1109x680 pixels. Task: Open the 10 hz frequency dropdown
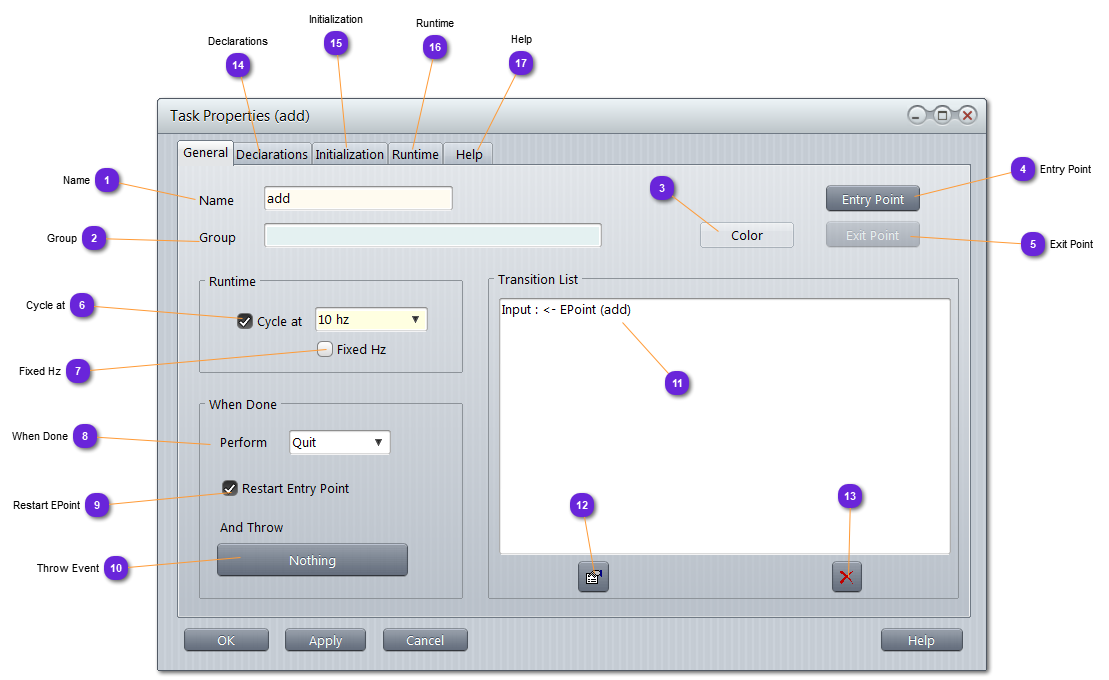coord(371,320)
